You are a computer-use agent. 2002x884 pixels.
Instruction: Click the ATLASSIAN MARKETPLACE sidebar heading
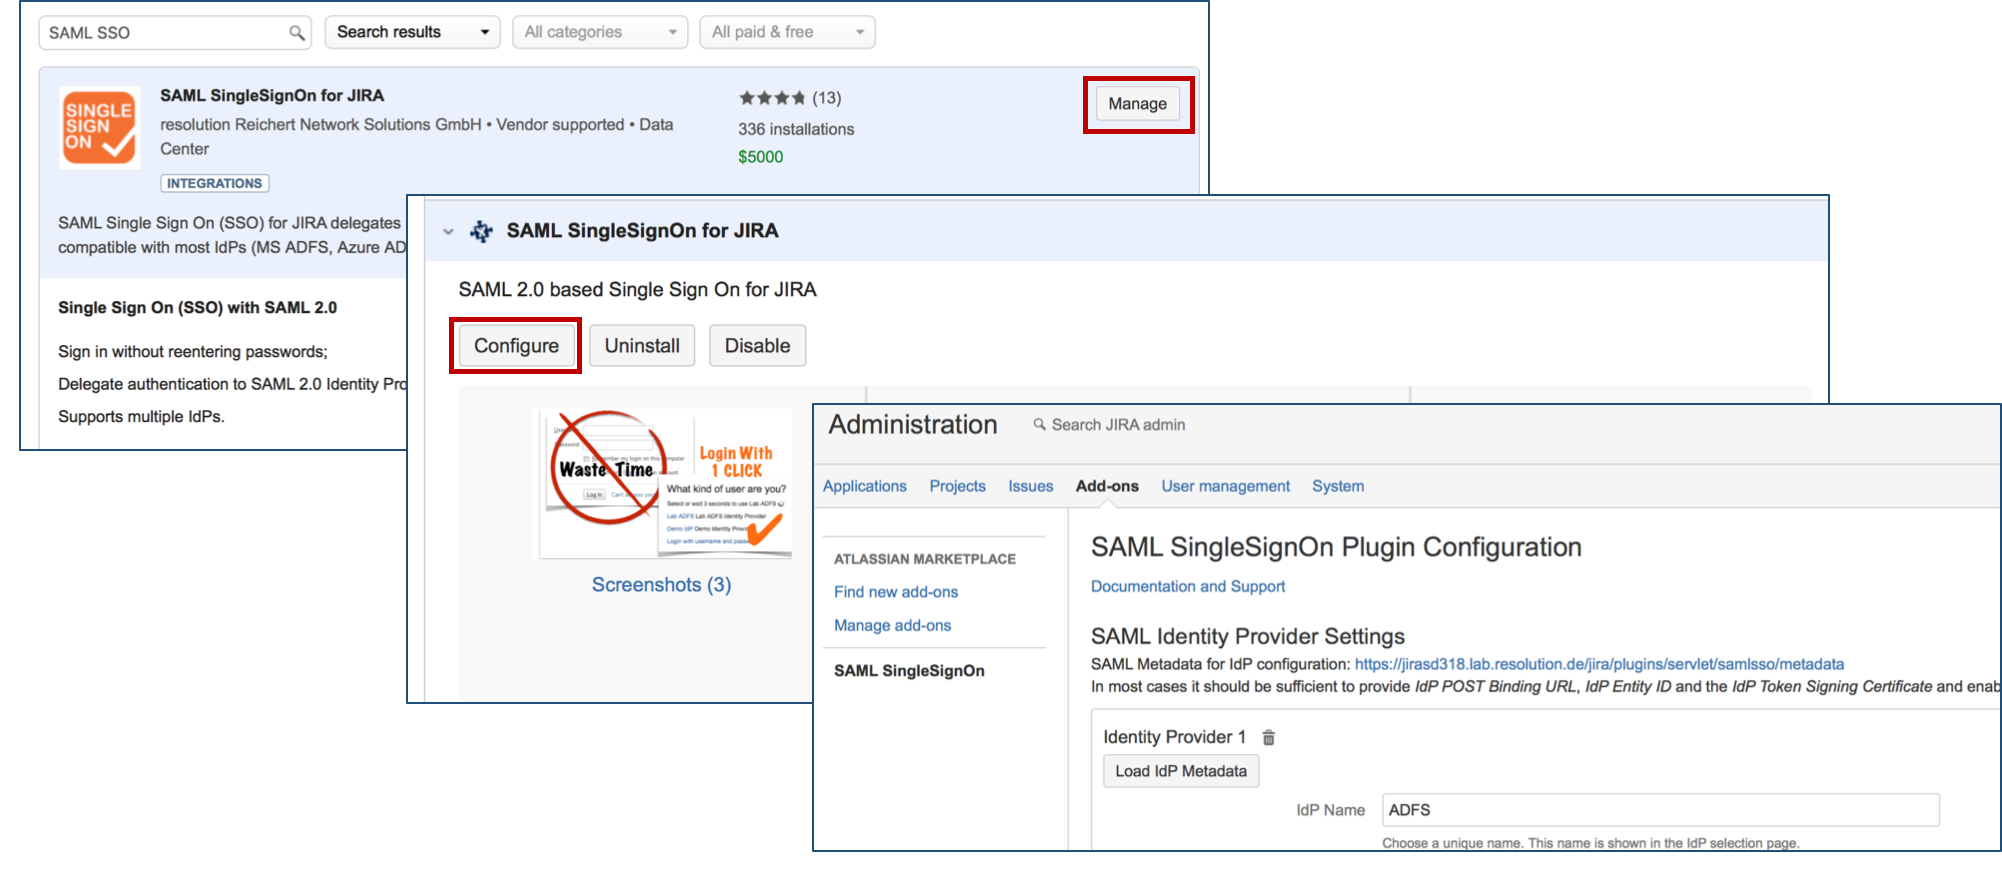tap(925, 559)
